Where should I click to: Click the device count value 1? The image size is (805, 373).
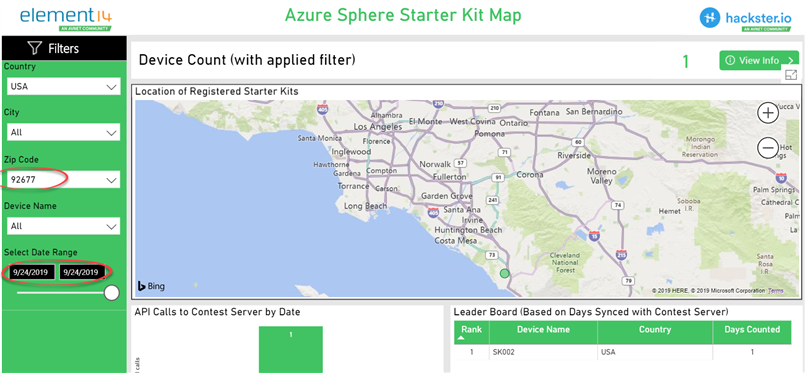(x=685, y=62)
